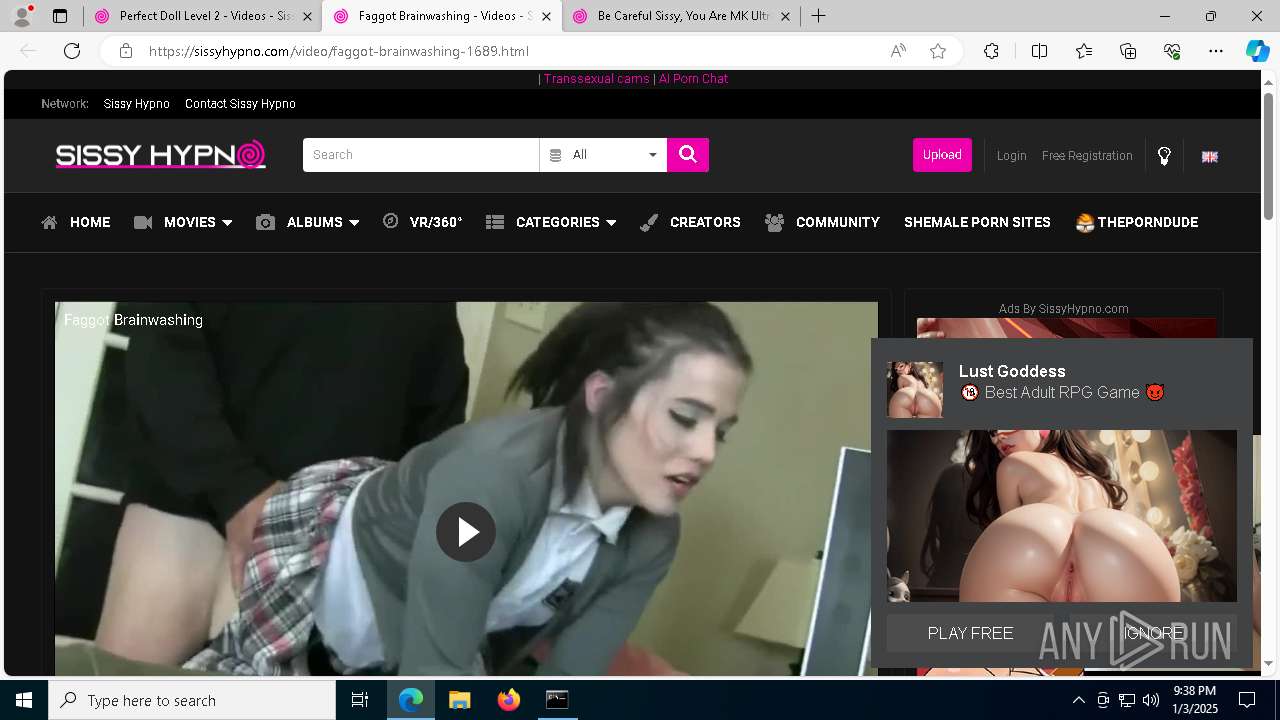1280x720 pixels.
Task: Open the Favorites list icon
Action: pyautogui.click(x=1084, y=51)
